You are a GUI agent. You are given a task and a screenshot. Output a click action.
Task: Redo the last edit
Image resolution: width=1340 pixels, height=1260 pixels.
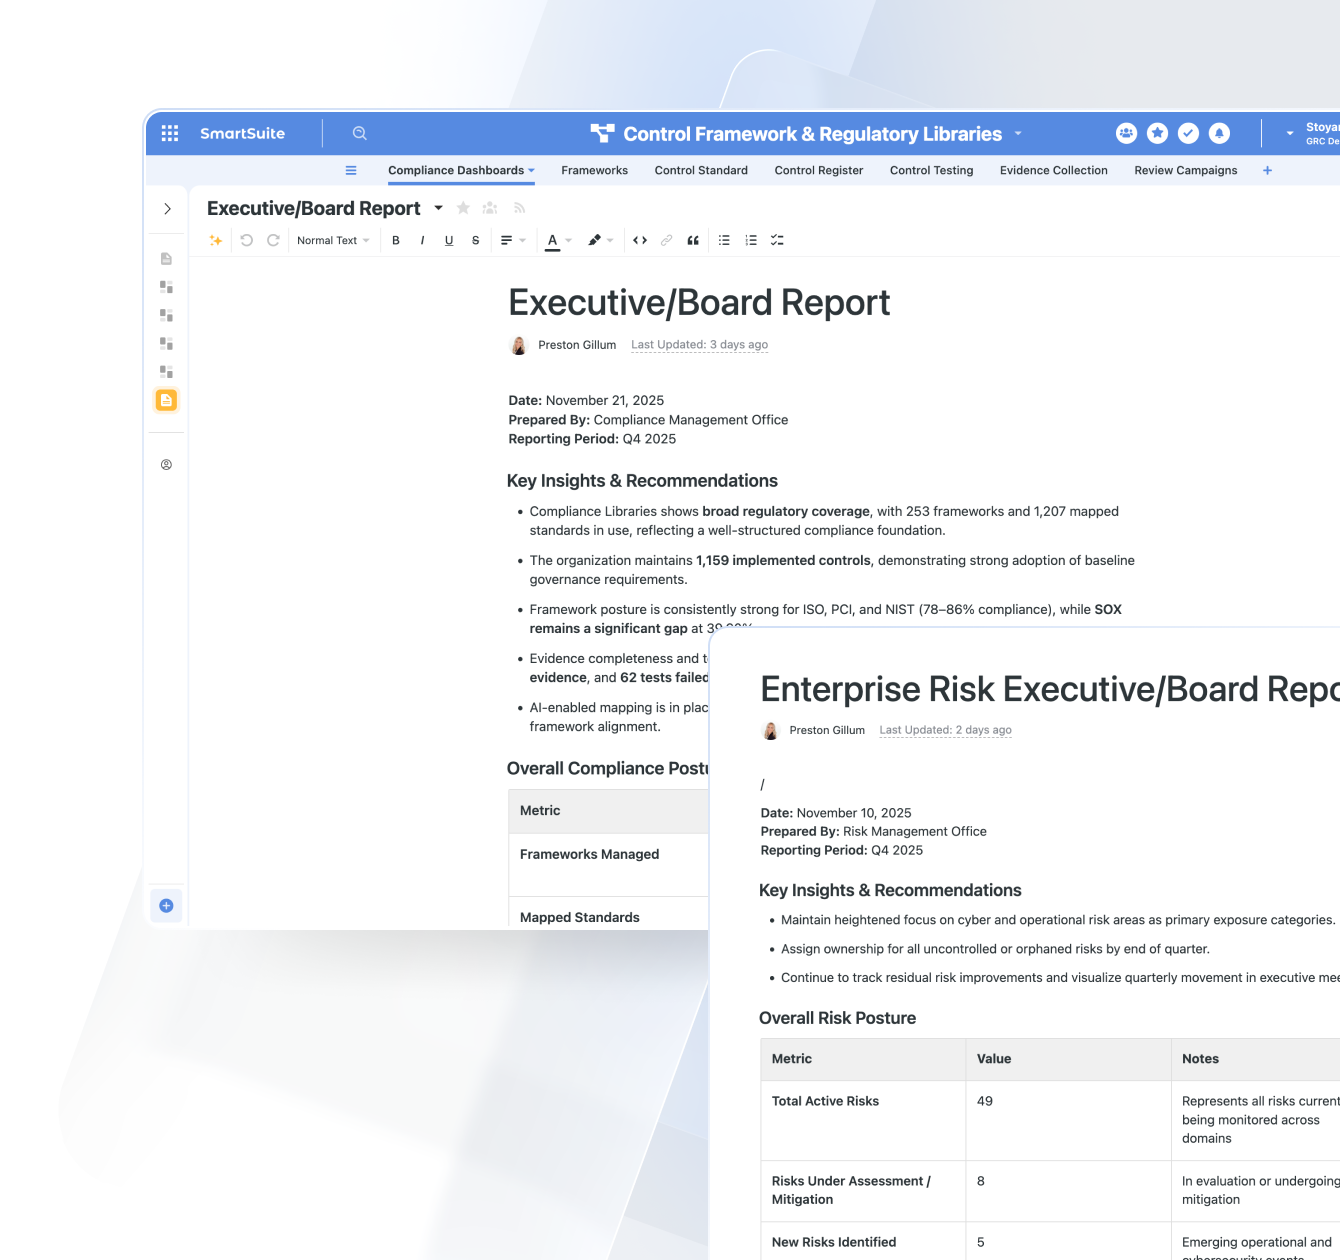tap(273, 240)
